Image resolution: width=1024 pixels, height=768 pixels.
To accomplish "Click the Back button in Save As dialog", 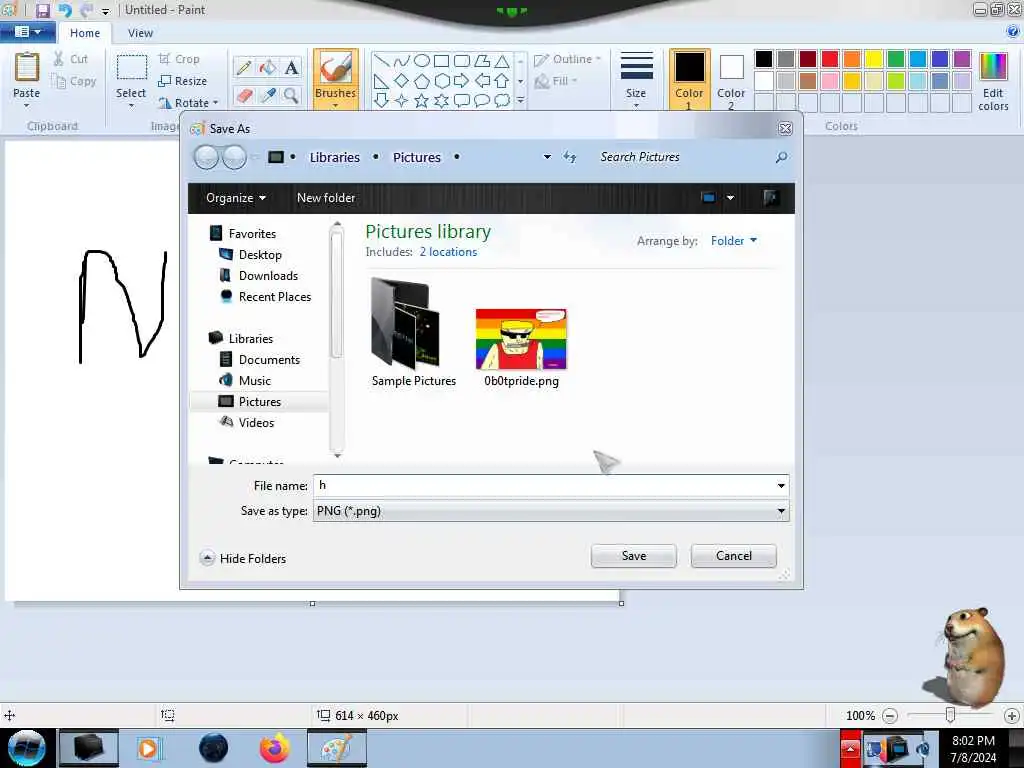I will [x=206, y=157].
